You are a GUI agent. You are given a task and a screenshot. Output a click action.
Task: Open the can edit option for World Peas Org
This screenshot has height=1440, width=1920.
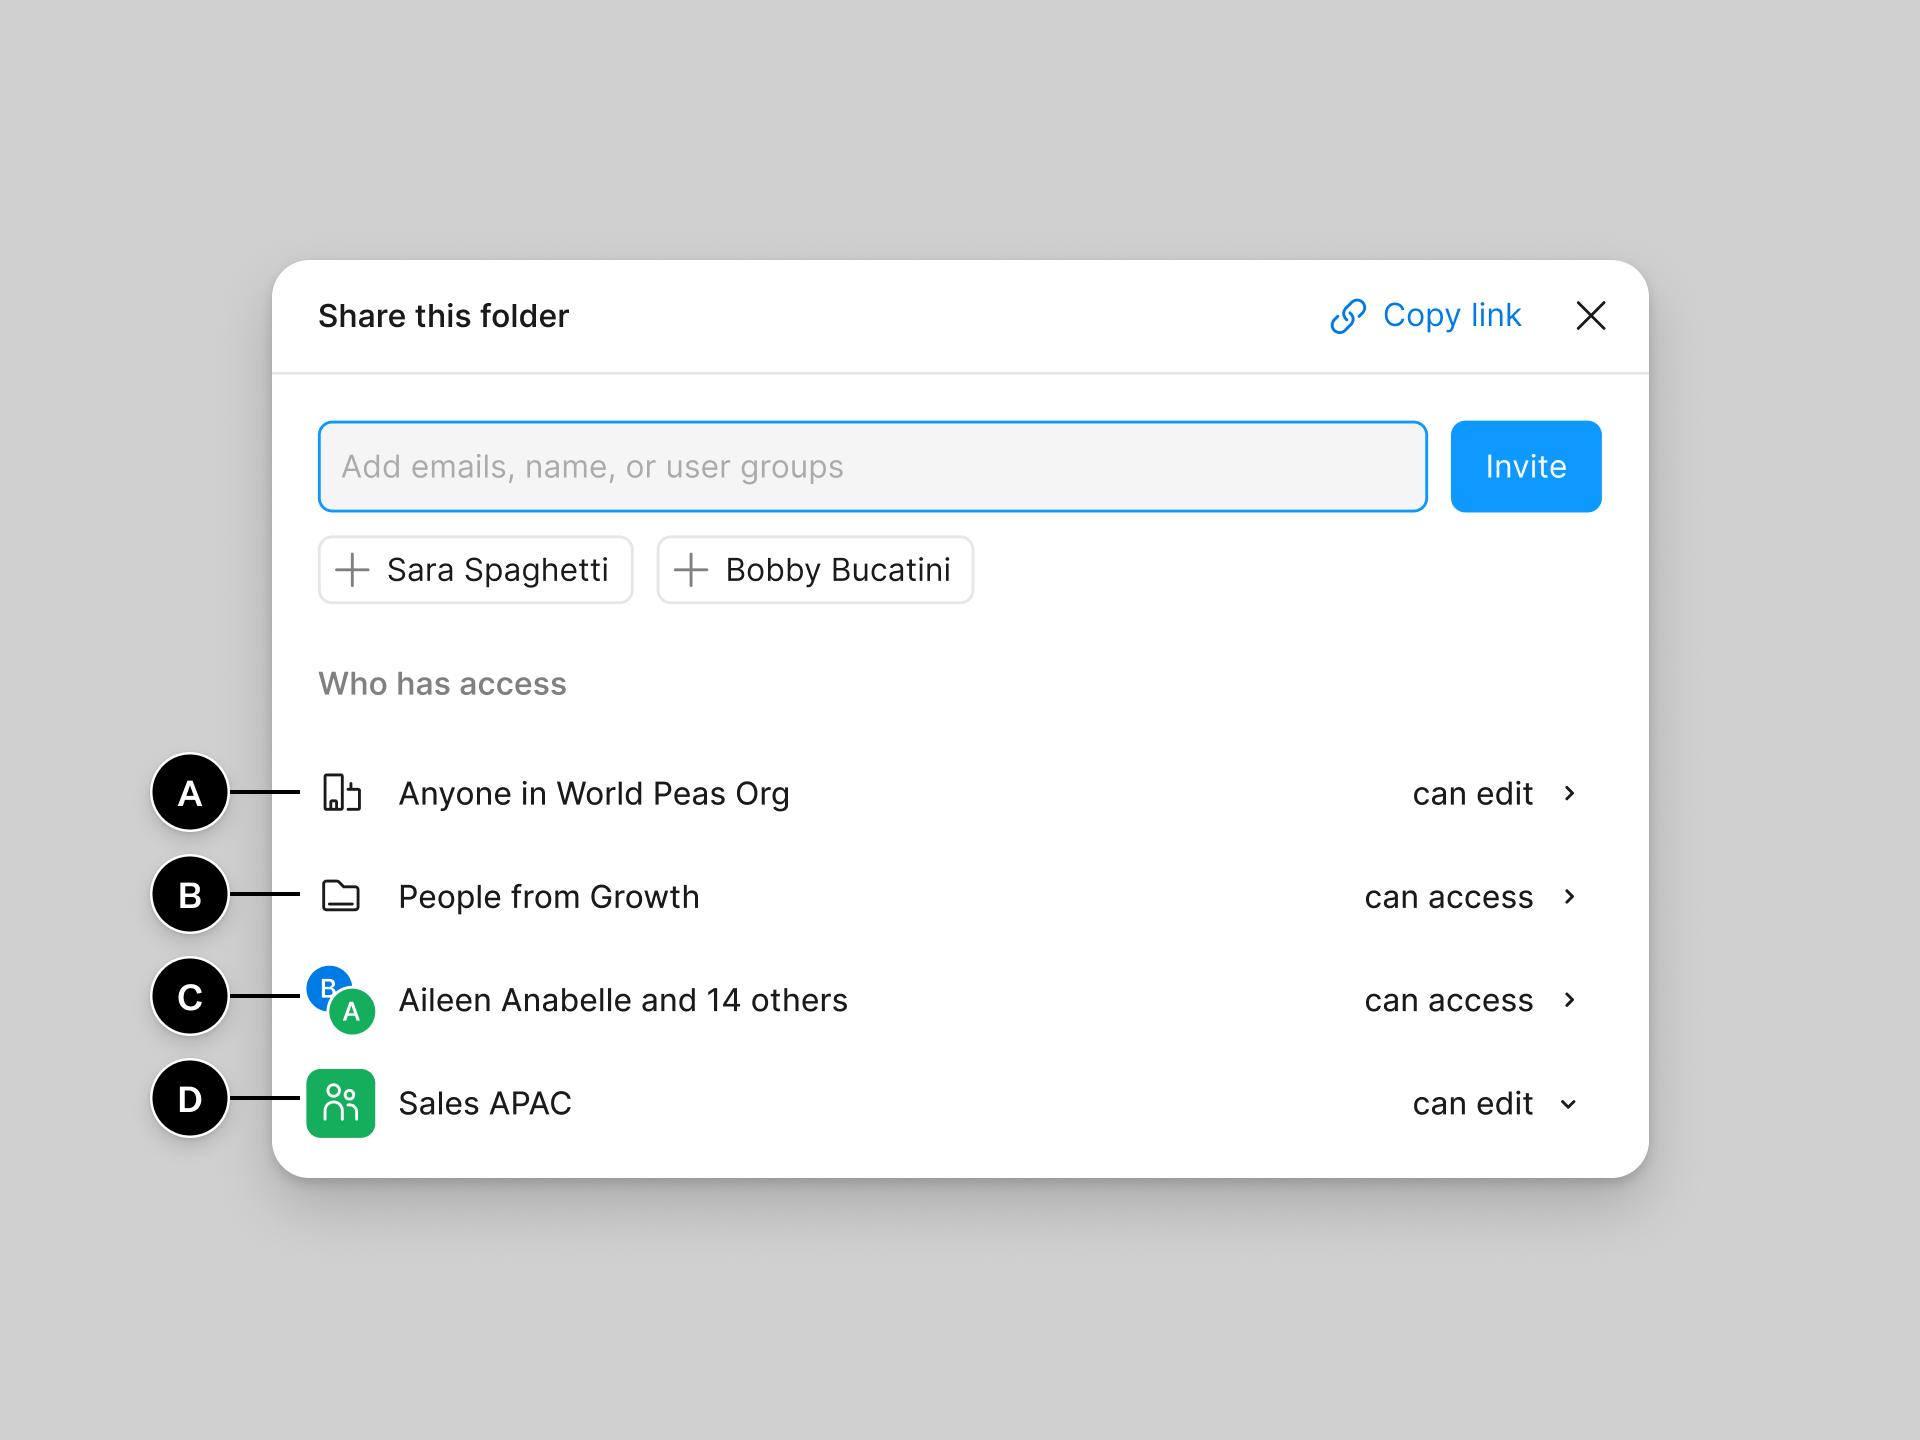[1472, 794]
